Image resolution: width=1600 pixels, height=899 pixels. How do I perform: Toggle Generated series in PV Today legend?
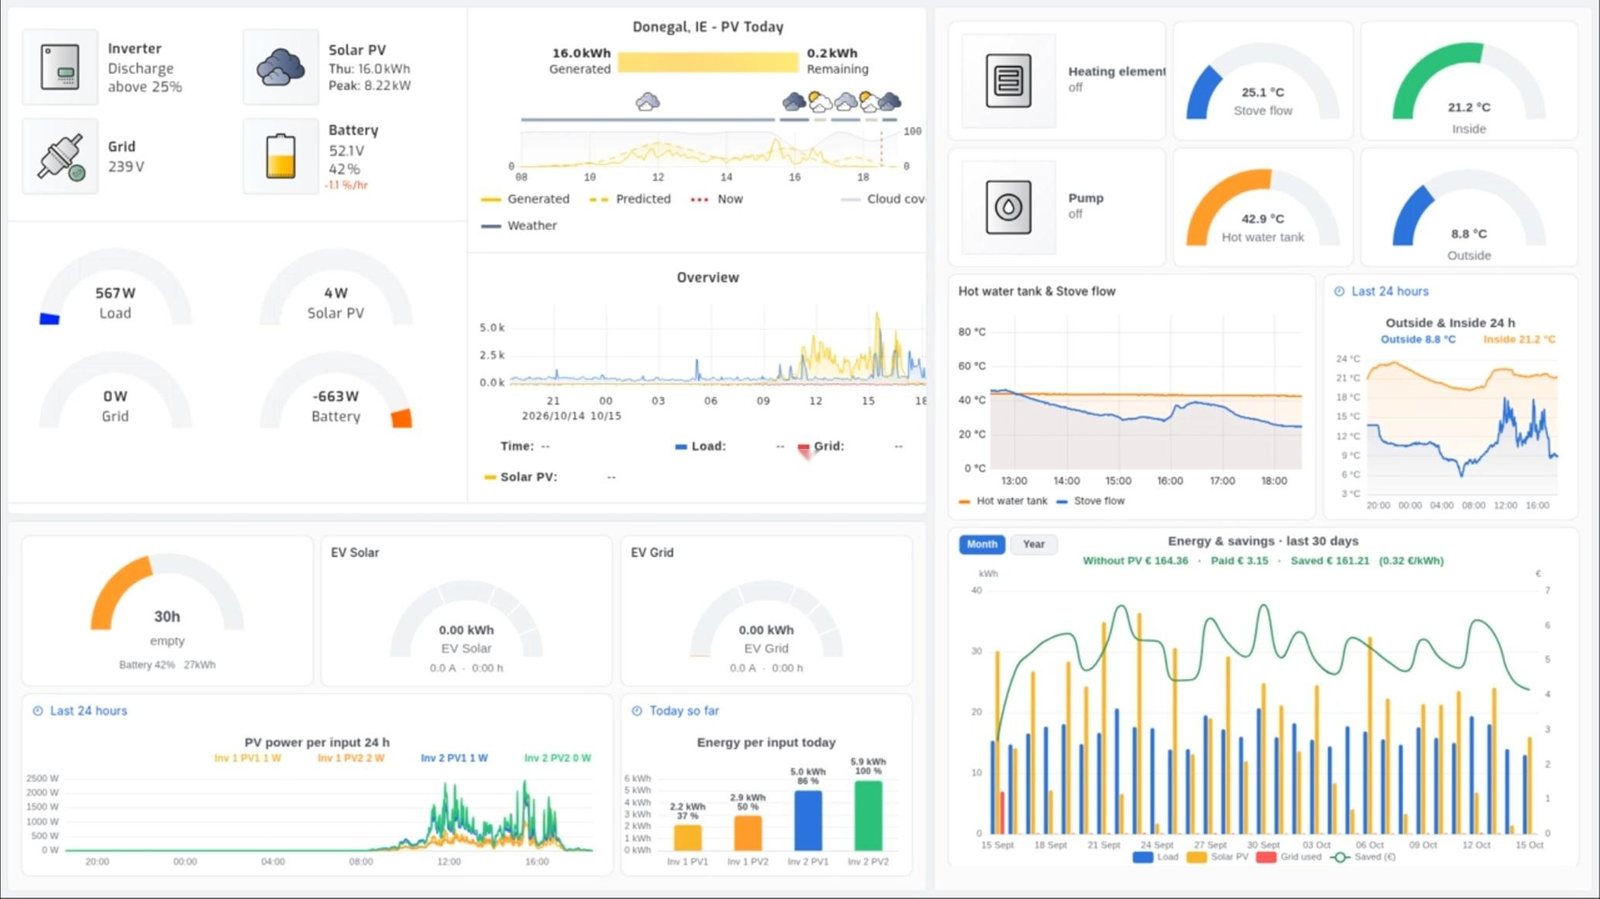(x=526, y=199)
